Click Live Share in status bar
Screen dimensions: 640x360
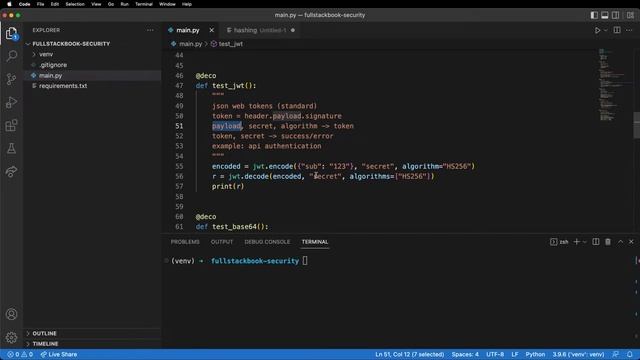click(59, 354)
